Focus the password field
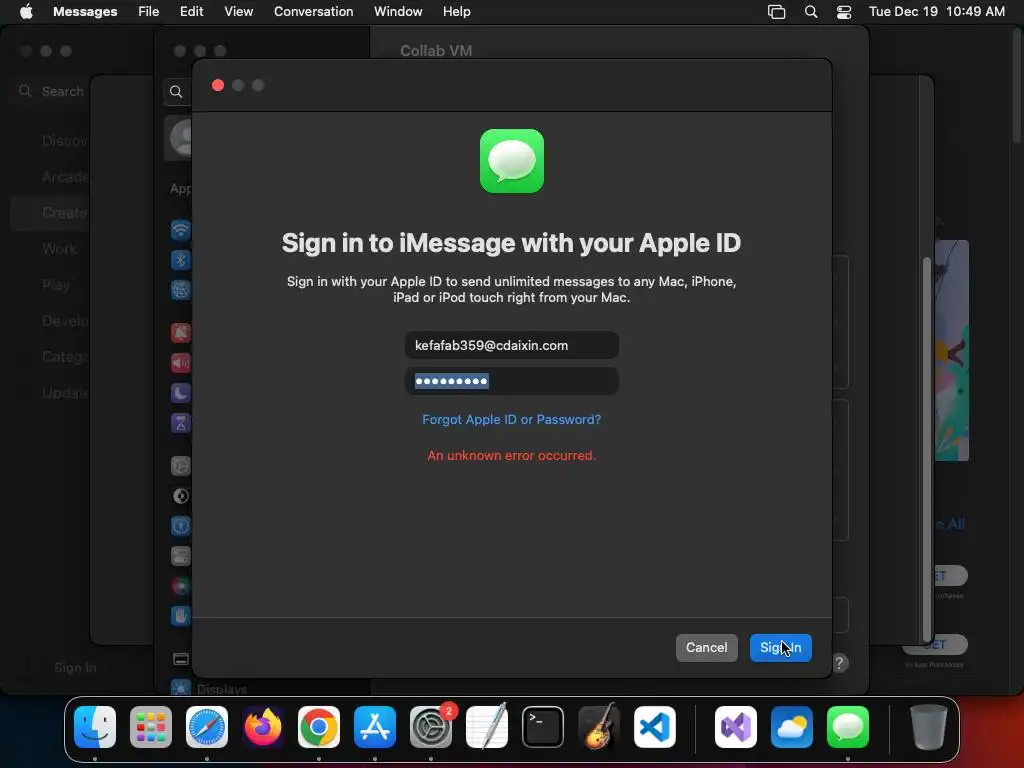1024x768 pixels. click(511, 381)
